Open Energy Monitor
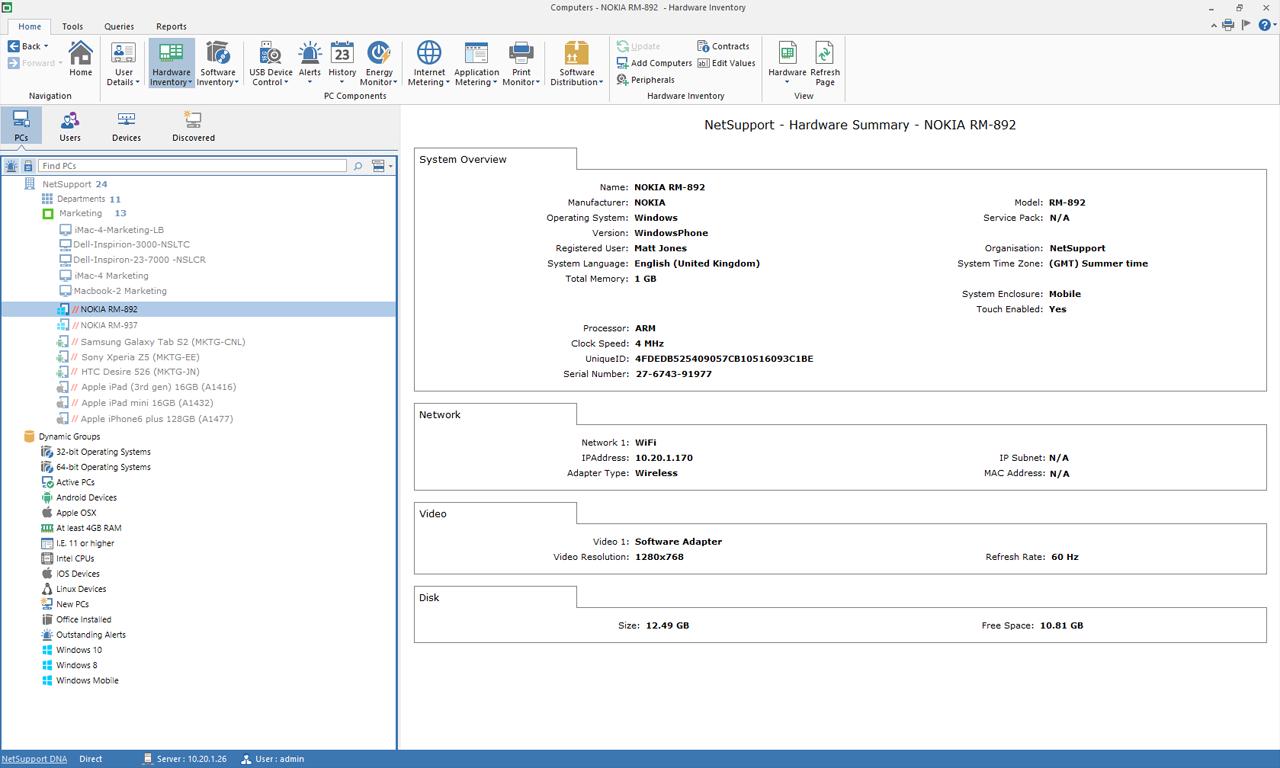Screen dimensions: 1280x768 [x=379, y=63]
